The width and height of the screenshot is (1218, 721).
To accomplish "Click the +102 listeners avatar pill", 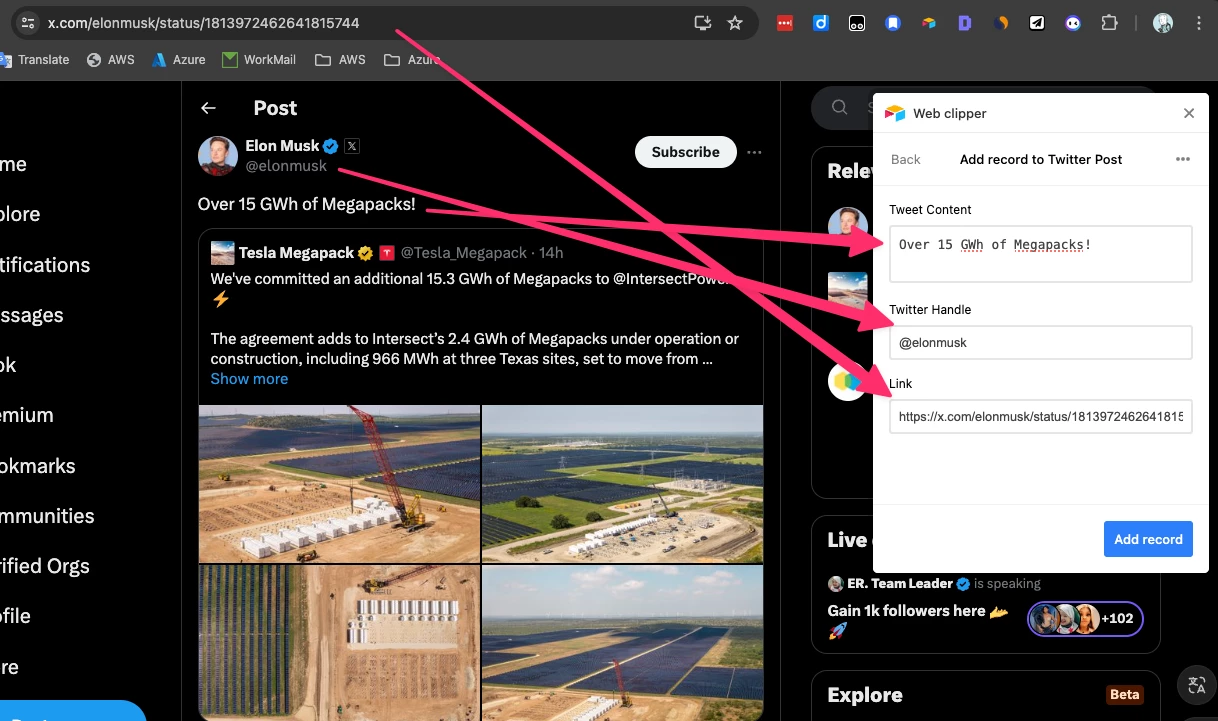I will (x=1085, y=618).
